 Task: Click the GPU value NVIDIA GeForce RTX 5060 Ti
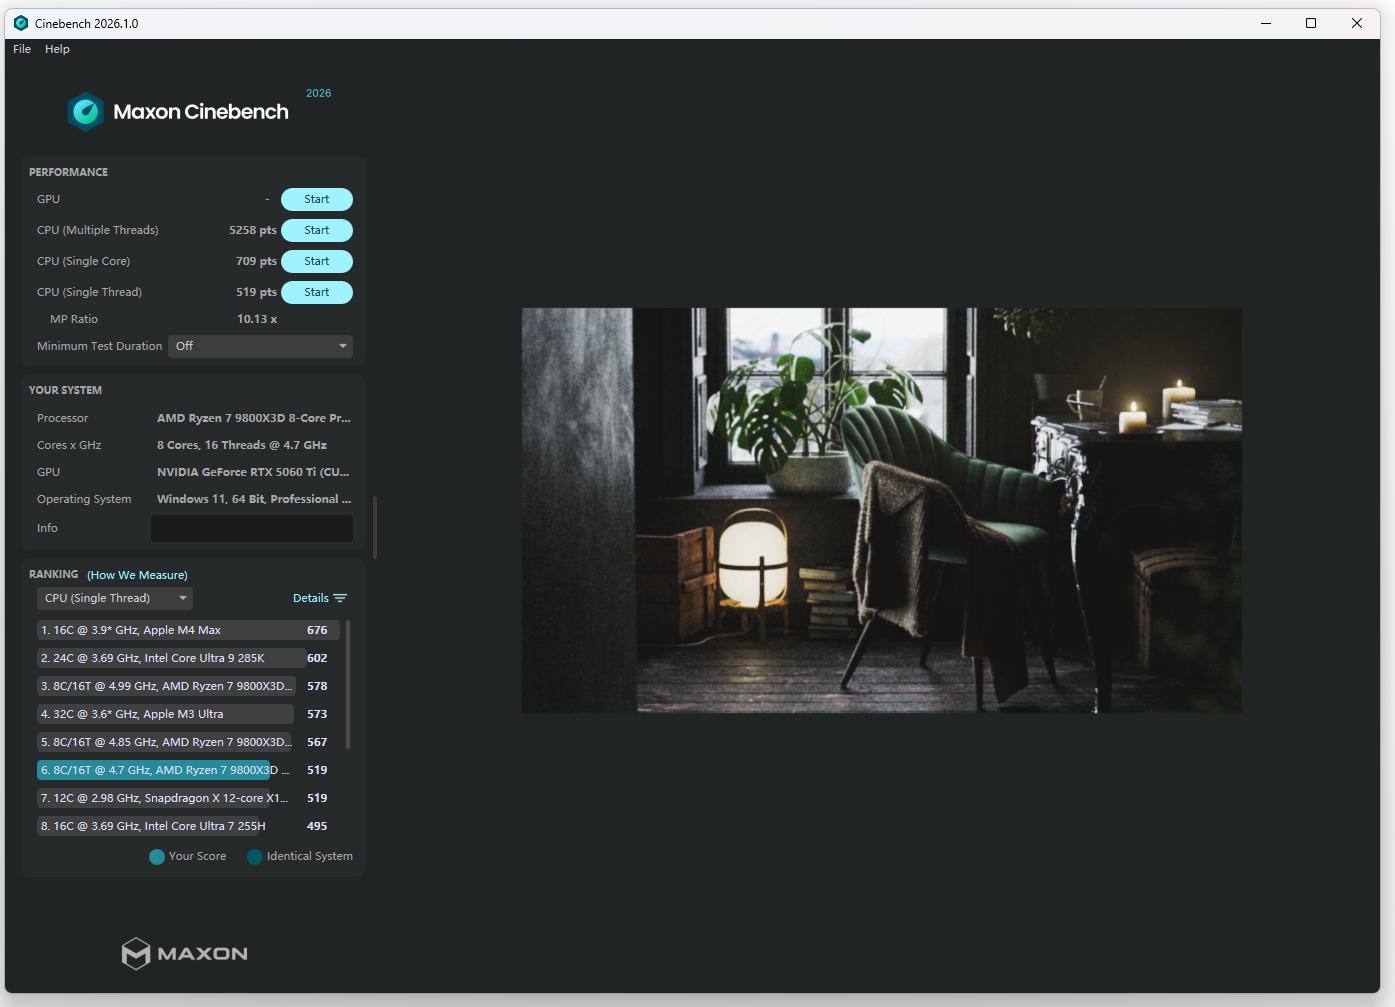pos(253,472)
